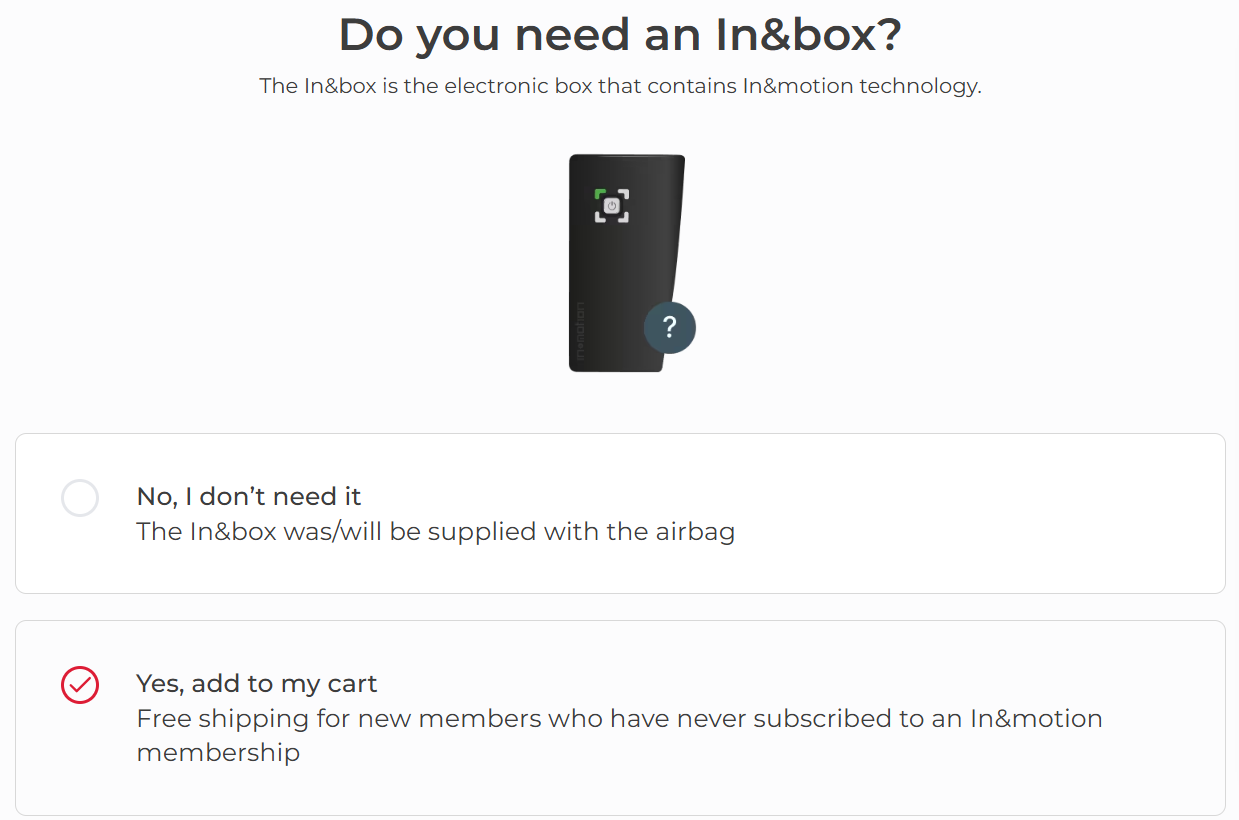This screenshot has height=820, width=1239.
Task: Click the power button on the In&box
Action: tap(612, 206)
